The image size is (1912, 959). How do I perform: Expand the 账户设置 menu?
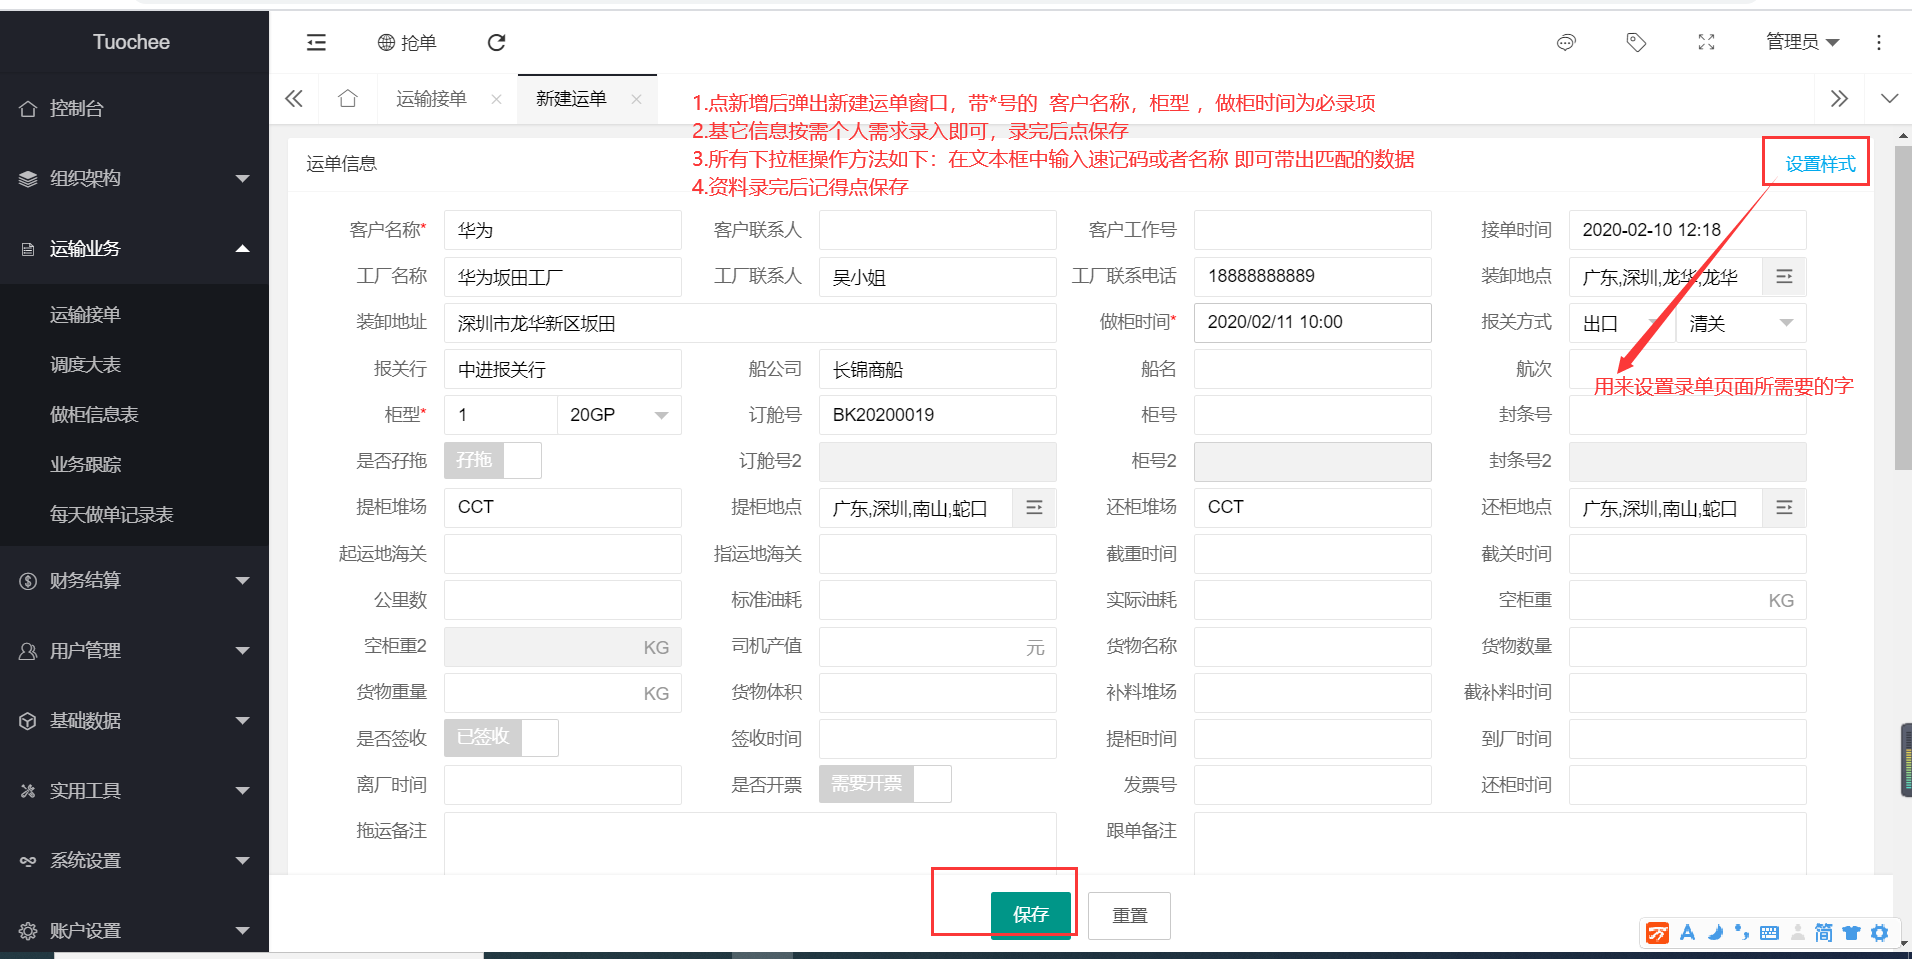(134, 930)
